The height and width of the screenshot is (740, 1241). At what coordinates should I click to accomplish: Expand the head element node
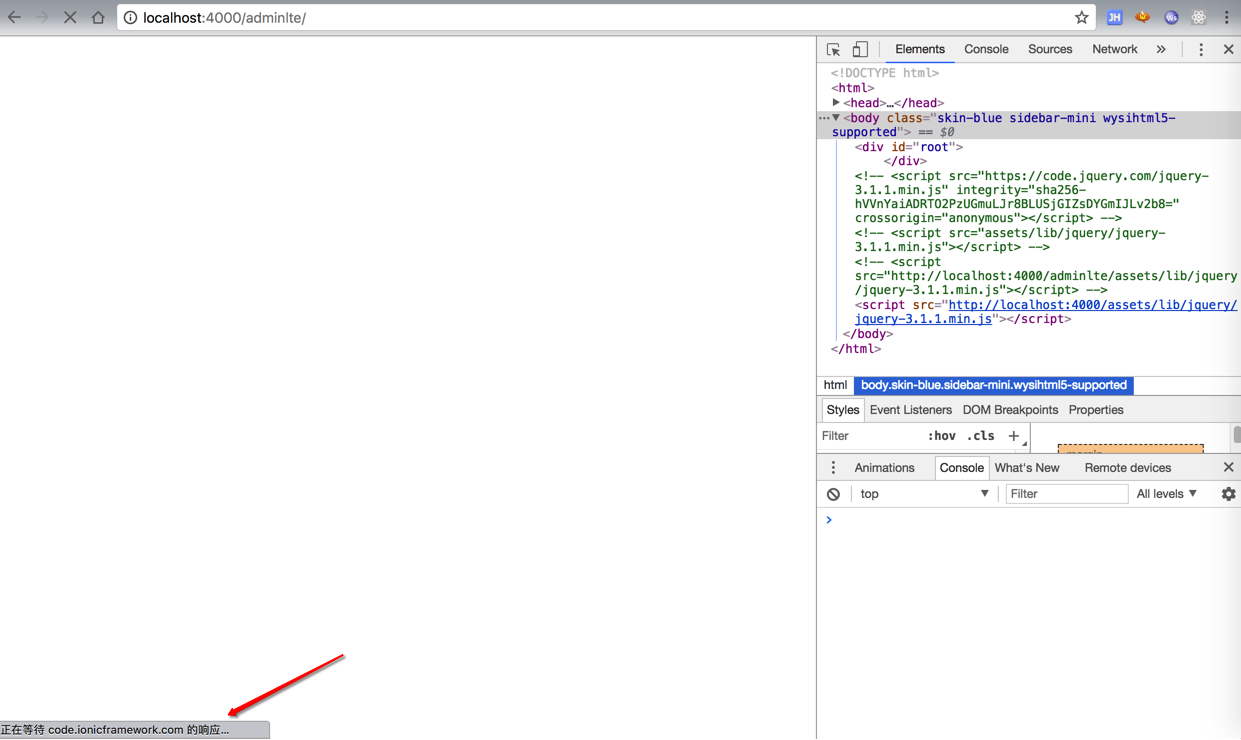click(x=836, y=103)
